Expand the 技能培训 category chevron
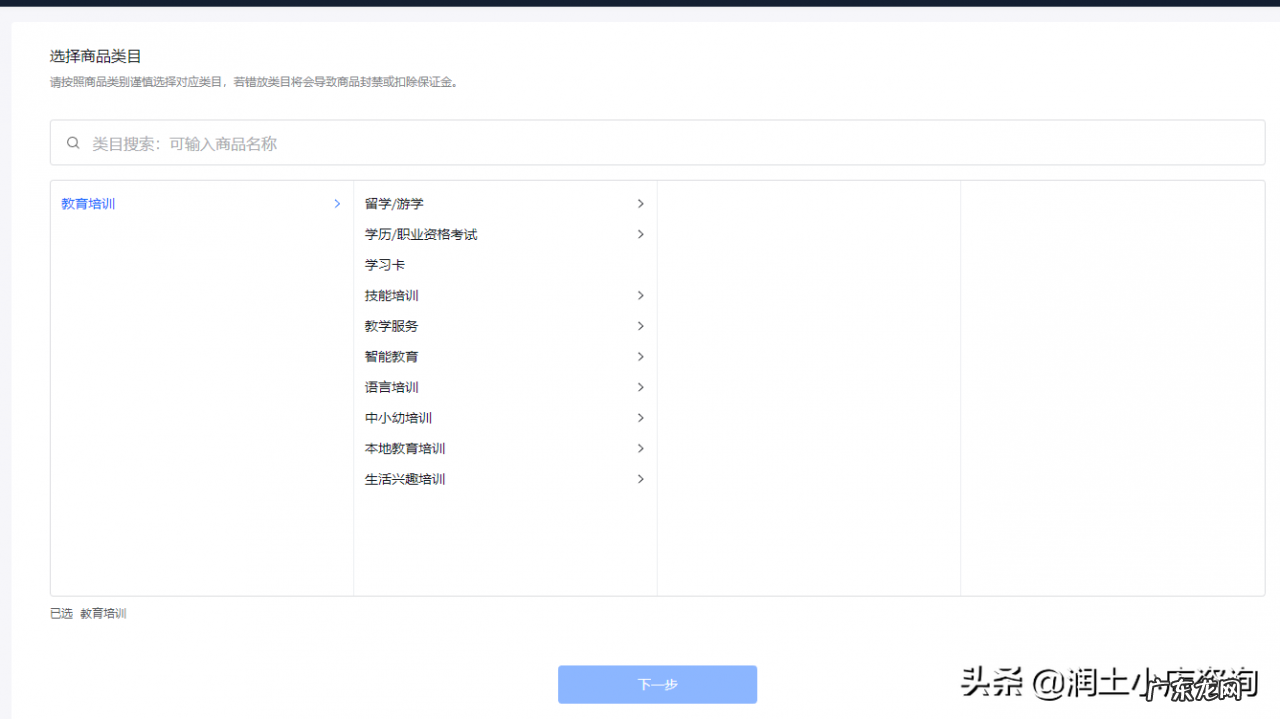The width and height of the screenshot is (1280, 719). click(641, 295)
